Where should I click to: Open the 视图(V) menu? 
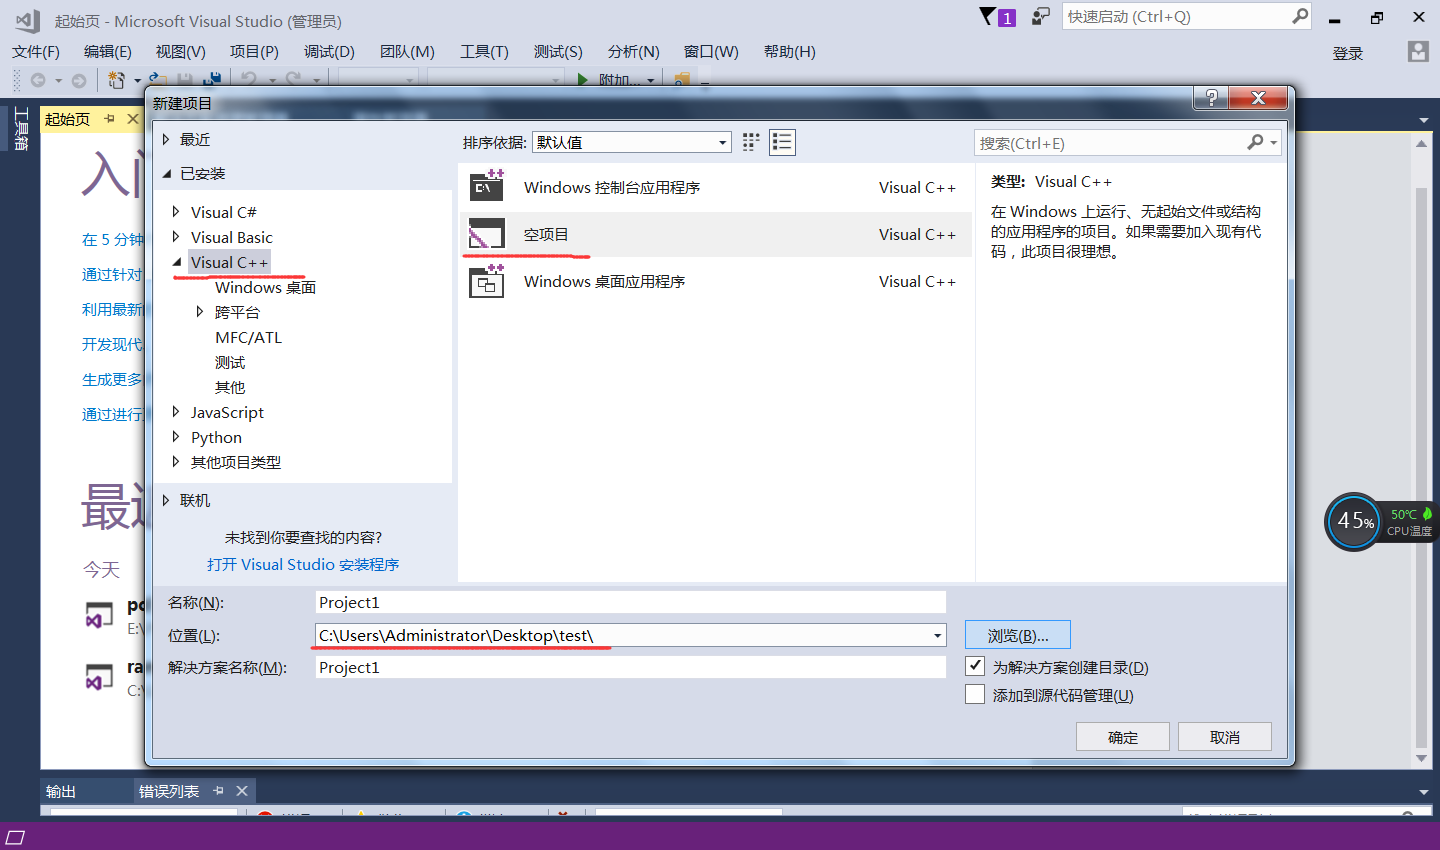181,52
